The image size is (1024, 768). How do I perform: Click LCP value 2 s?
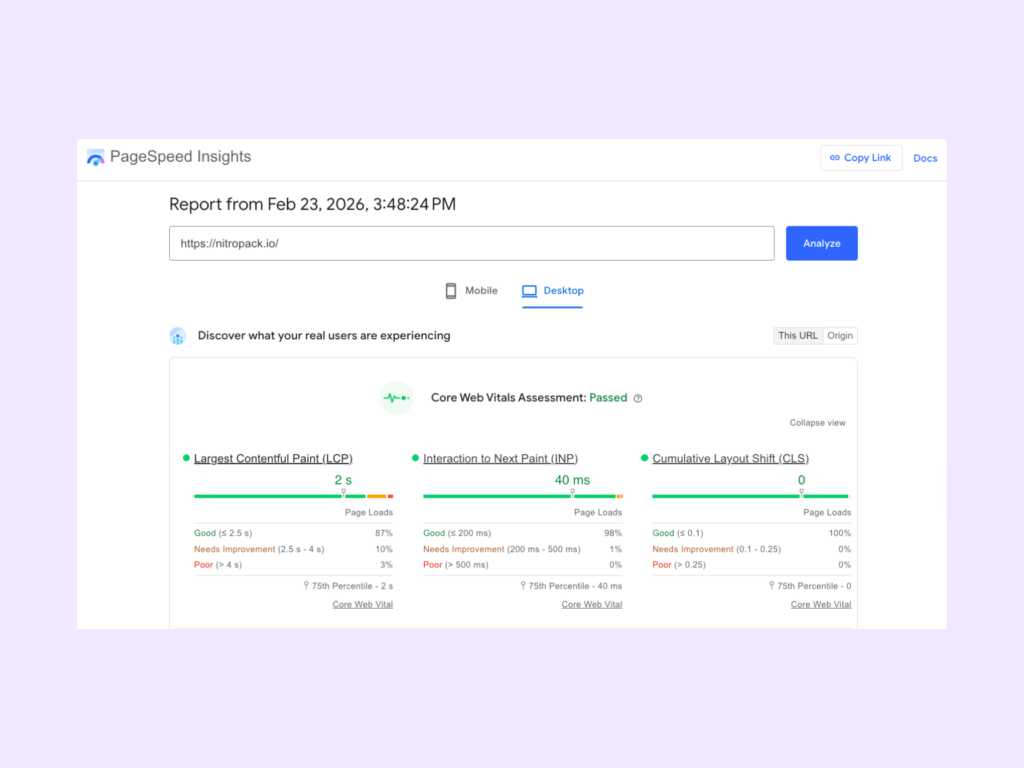343,480
